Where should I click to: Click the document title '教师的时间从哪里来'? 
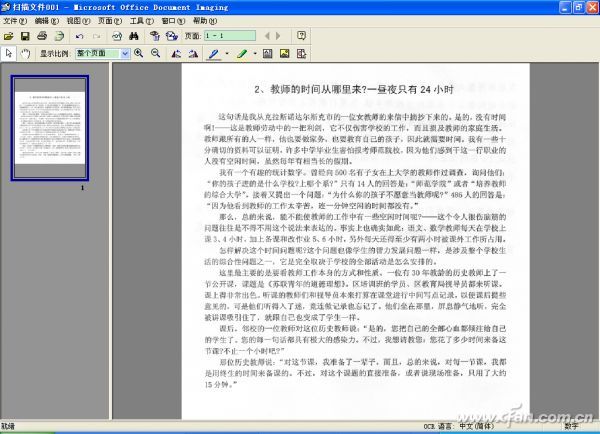click(x=318, y=90)
